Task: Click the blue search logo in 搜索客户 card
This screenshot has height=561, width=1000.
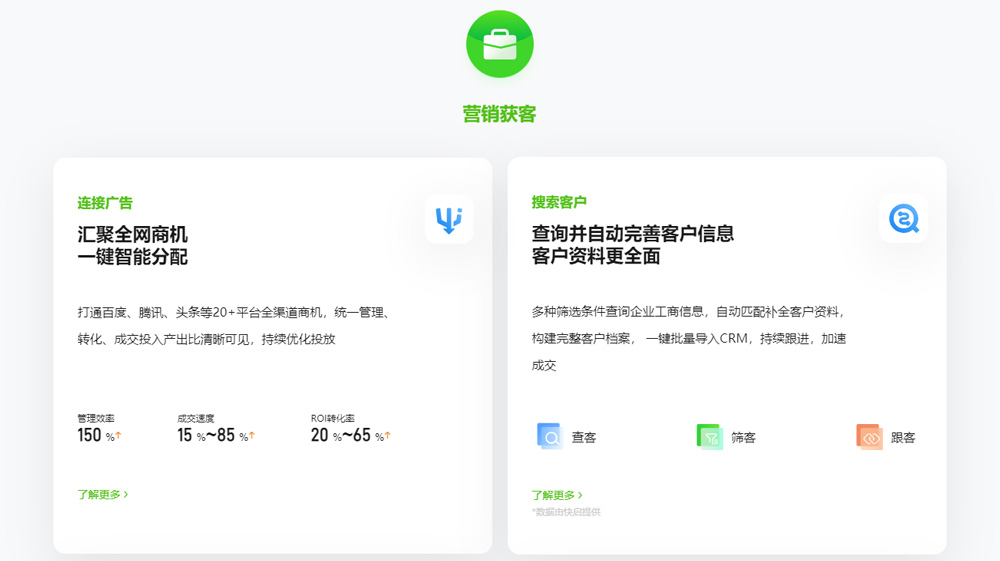Action: 903,219
